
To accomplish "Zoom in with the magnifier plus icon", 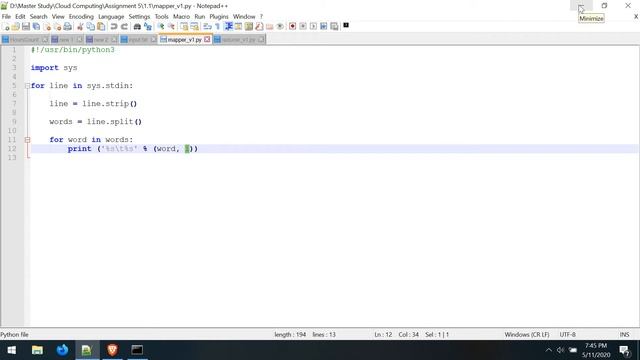I will [x=161, y=27].
